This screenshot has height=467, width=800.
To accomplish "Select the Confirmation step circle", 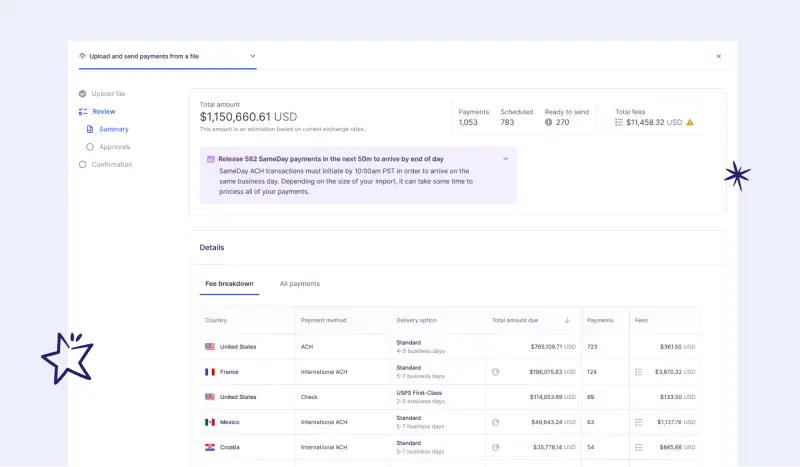I will click(x=83, y=164).
